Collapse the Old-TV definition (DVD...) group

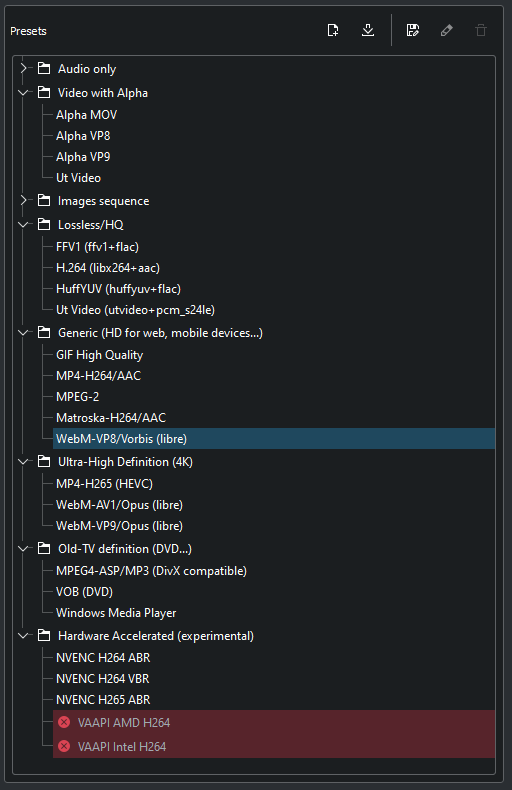point(23,549)
